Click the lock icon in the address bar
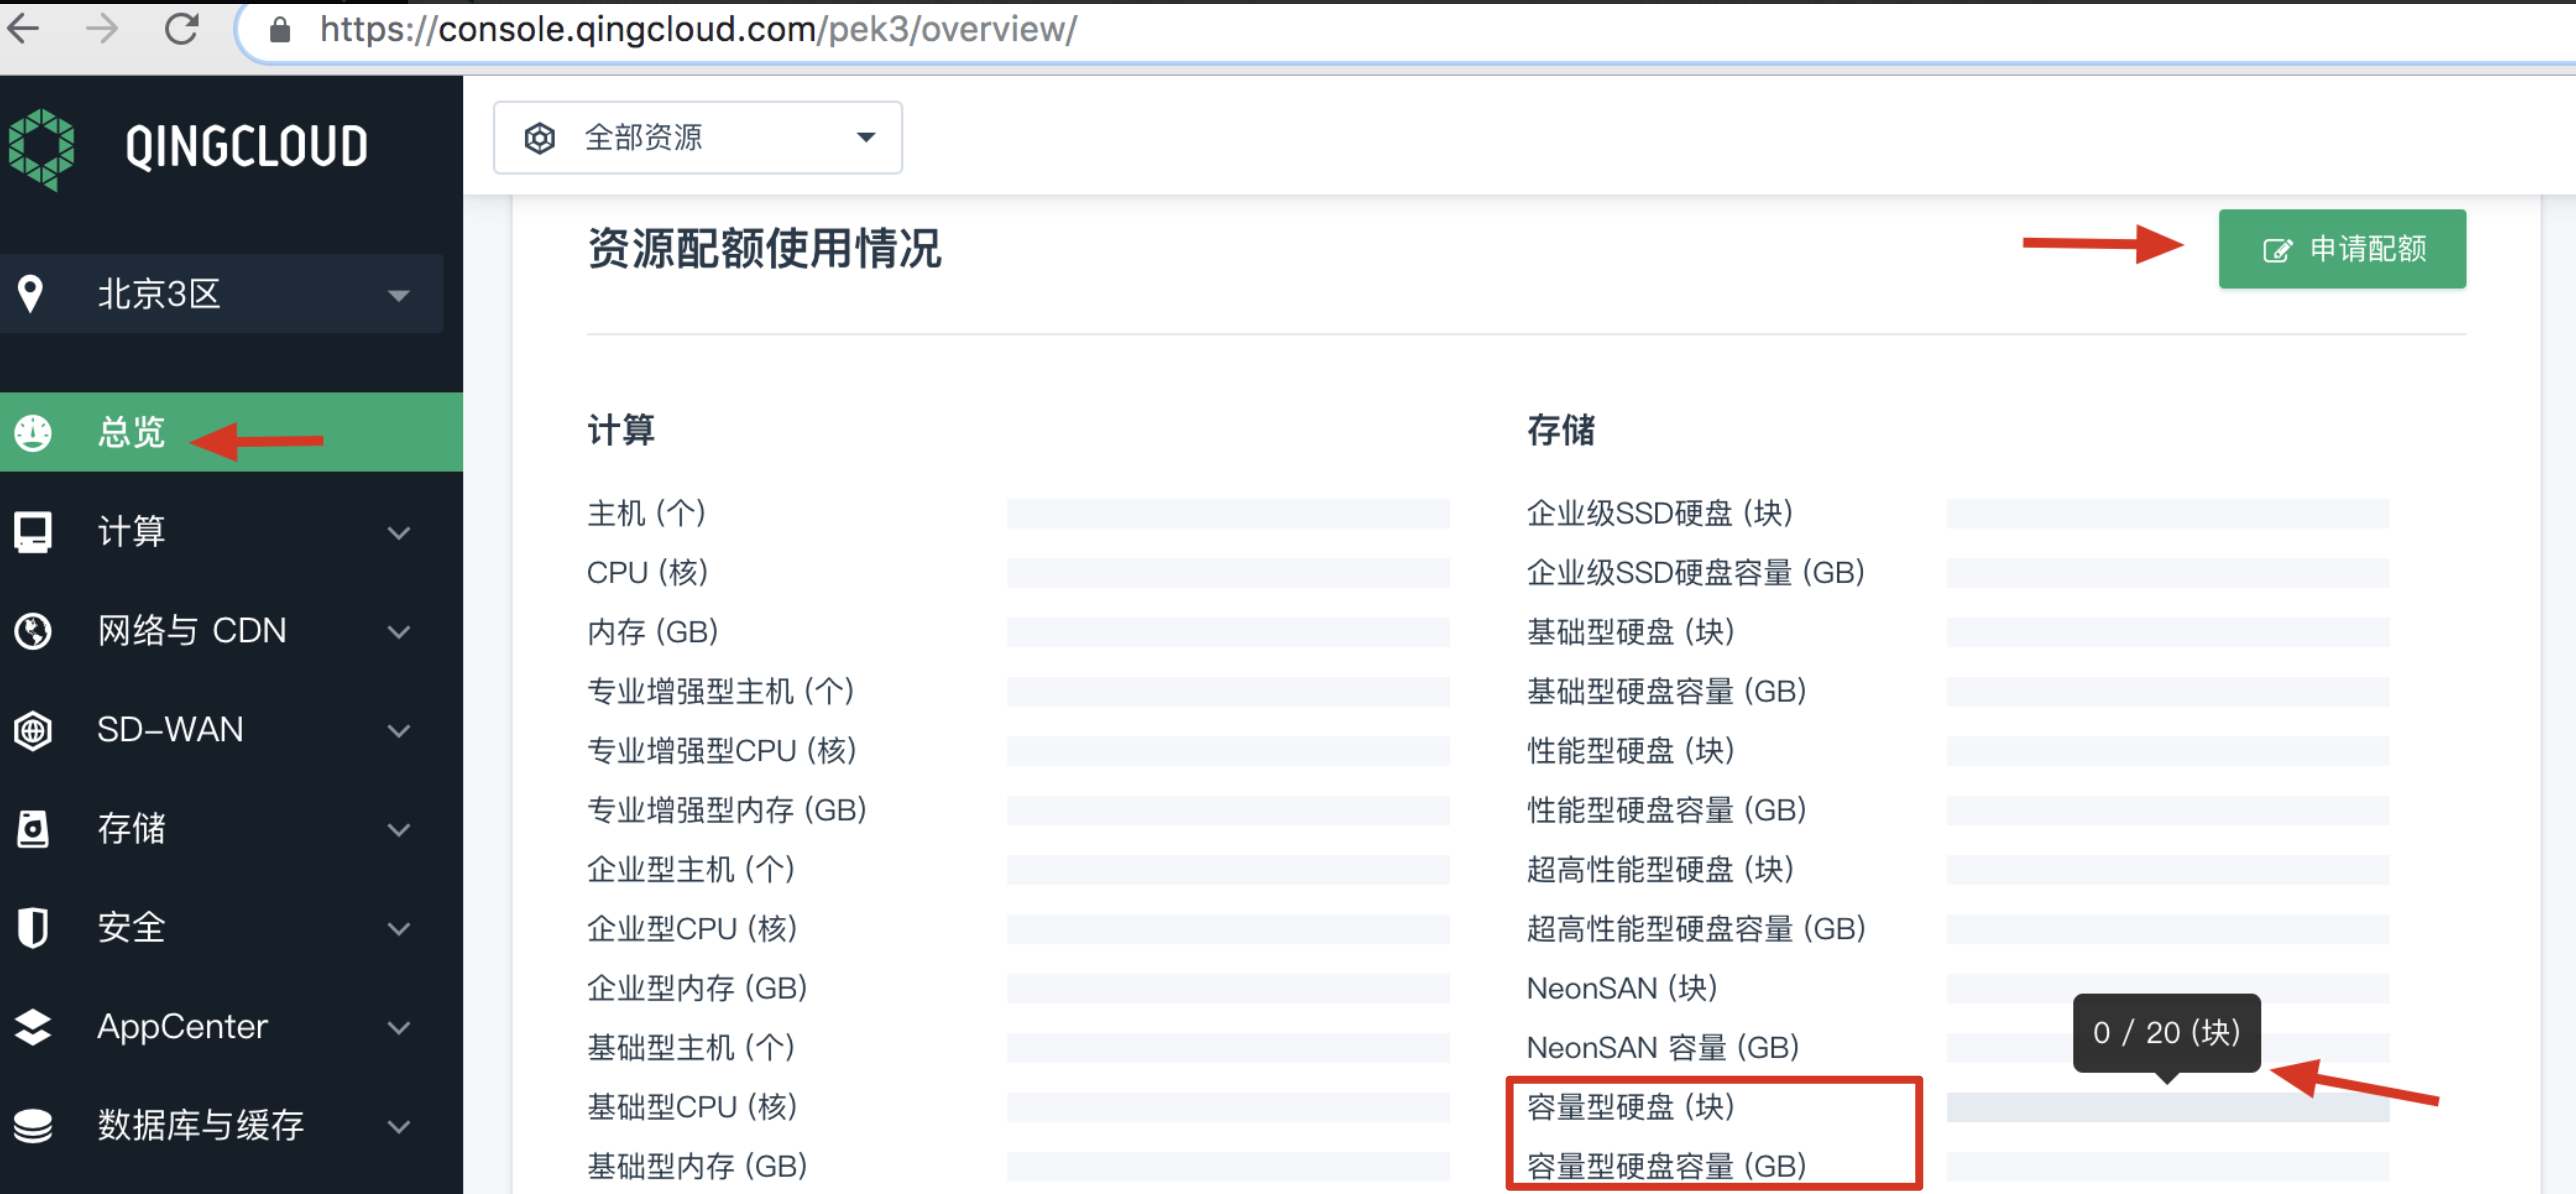Image resolution: width=2576 pixels, height=1194 pixels. pyautogui.click(x=280, y=30)
